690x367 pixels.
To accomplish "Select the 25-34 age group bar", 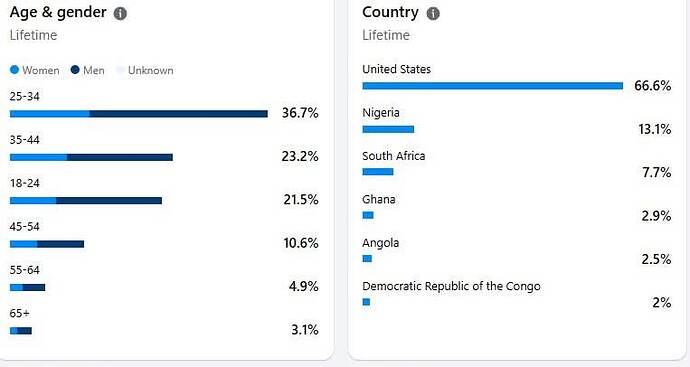I will tap(139, 114).
